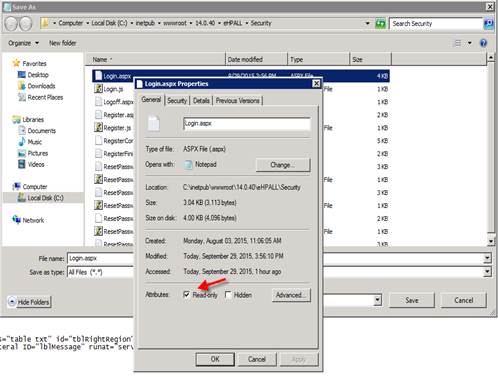Click inetpub segment in address breadcrumb
This screenshot has width=498, height=377.
tap(145, 23)
